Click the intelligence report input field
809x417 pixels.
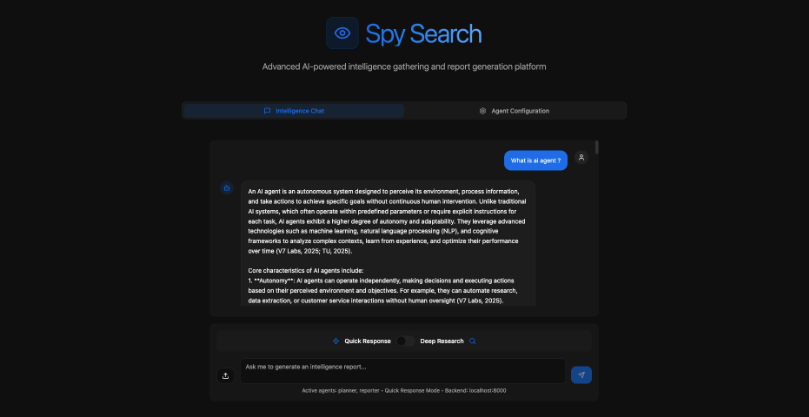pos(403,371)
